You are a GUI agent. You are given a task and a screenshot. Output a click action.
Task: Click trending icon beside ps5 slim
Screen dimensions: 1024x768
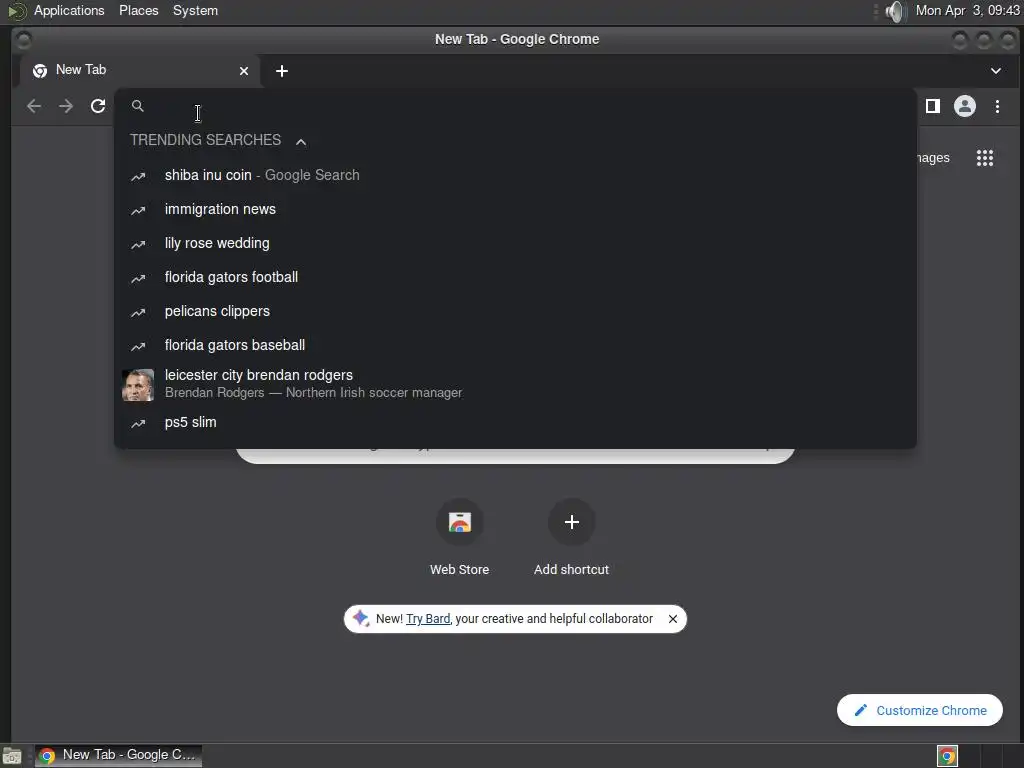(138, 423)
